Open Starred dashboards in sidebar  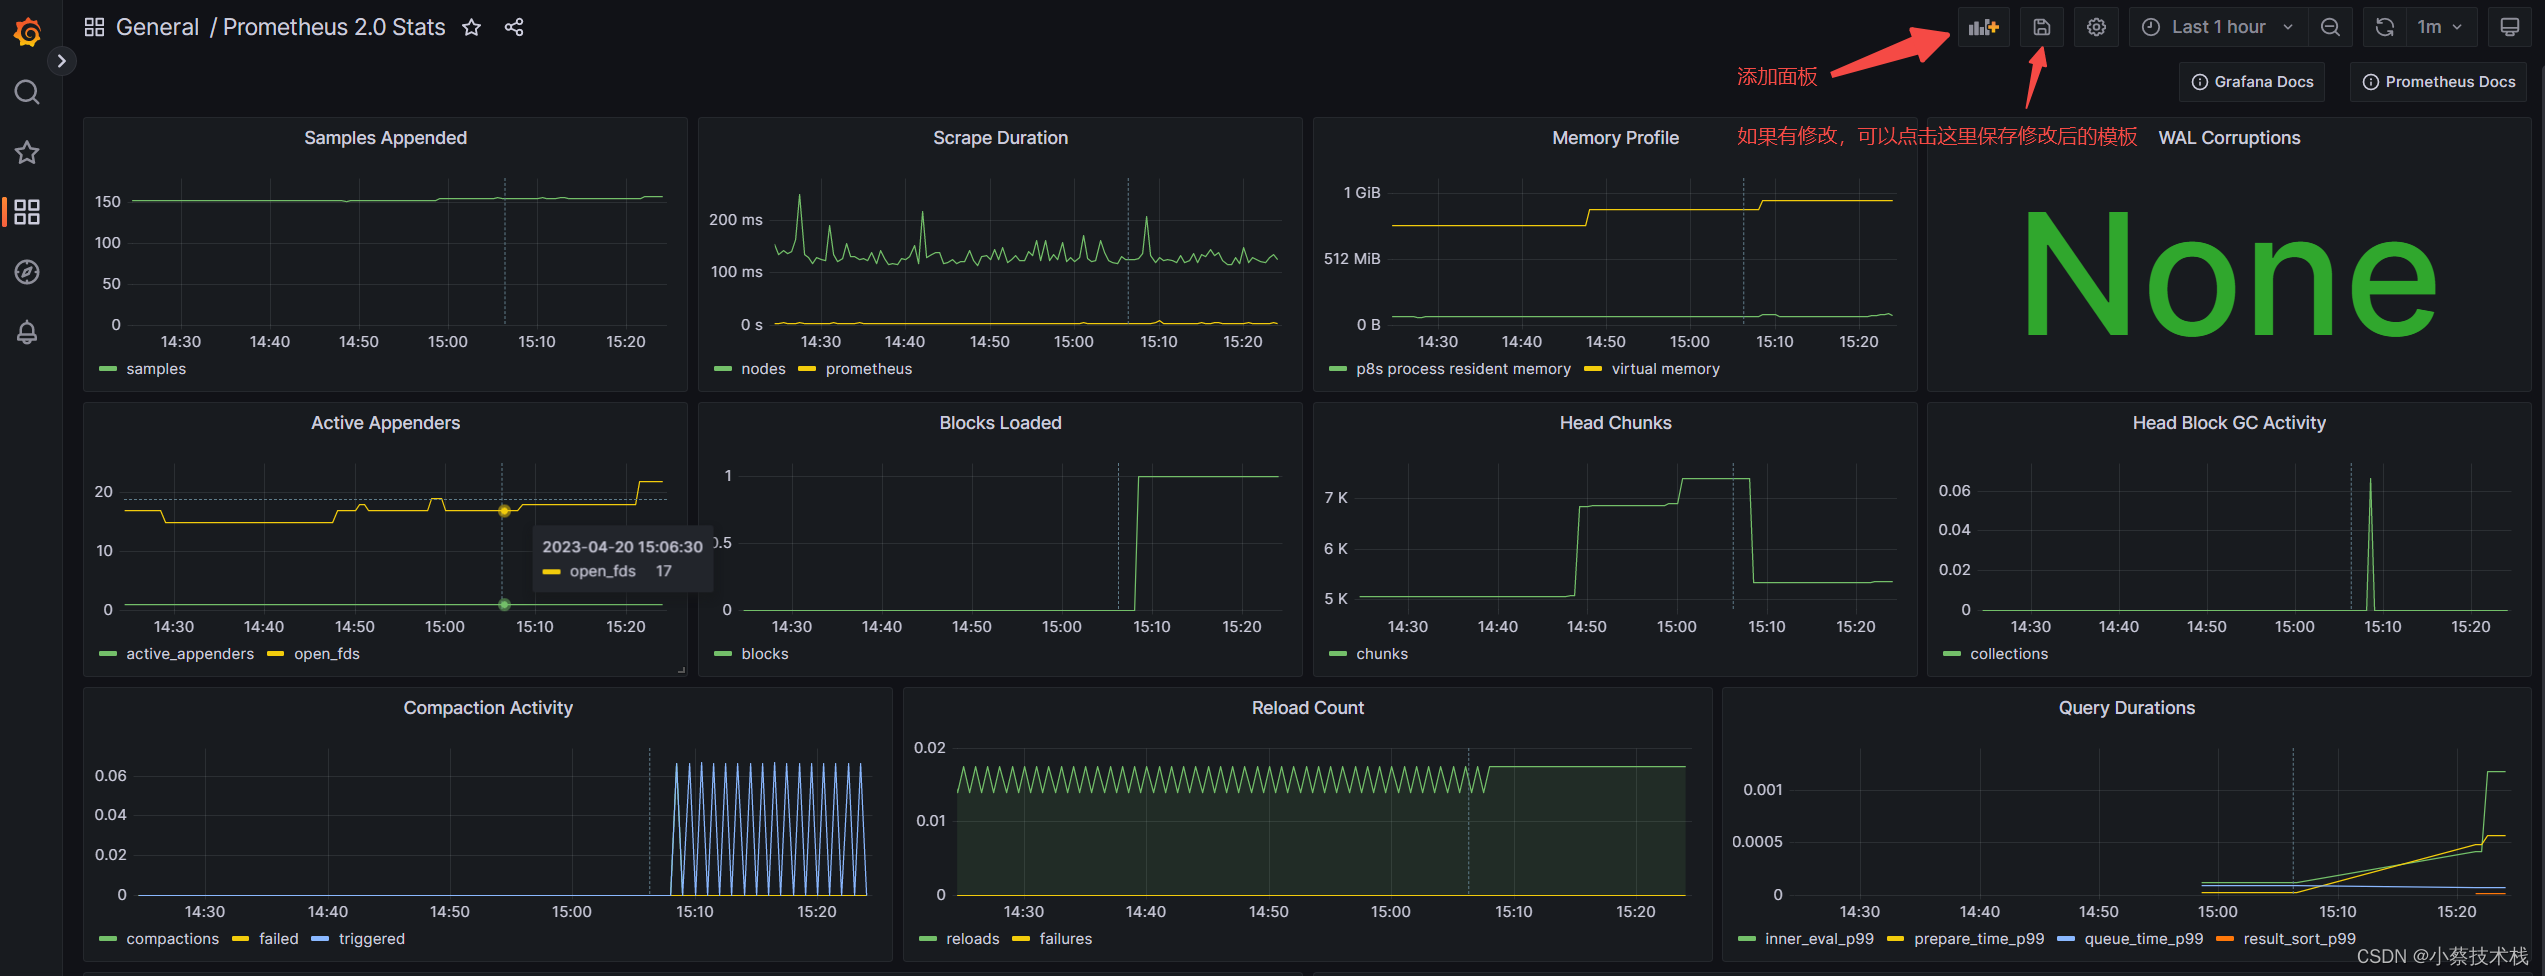pos(27,152)
